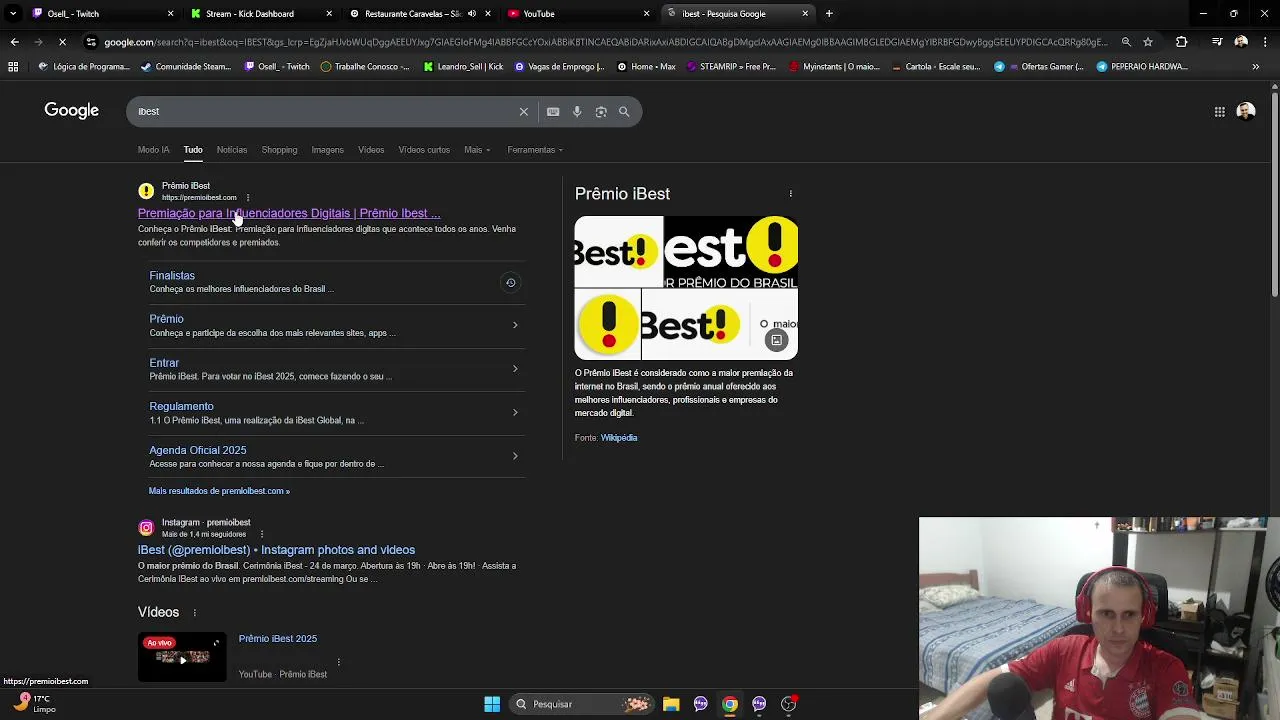Open weather widget showing 17°C
The image size is (1280, 720).
[35, 704]
